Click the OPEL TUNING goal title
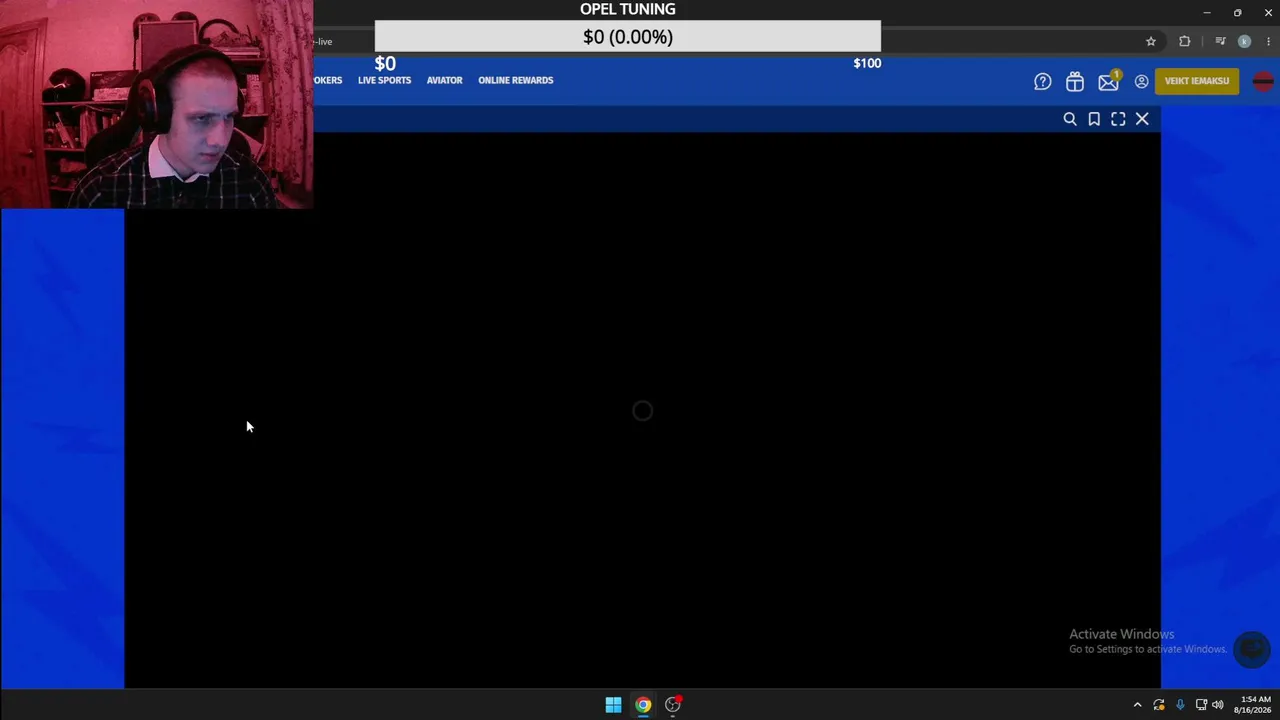This screenshot has height=720, width=1280. tap(628, 9)
